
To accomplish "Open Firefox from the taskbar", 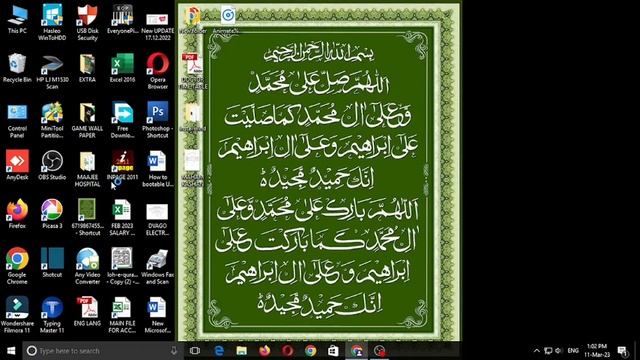I will pyautogui.click(x=264, y=351).
